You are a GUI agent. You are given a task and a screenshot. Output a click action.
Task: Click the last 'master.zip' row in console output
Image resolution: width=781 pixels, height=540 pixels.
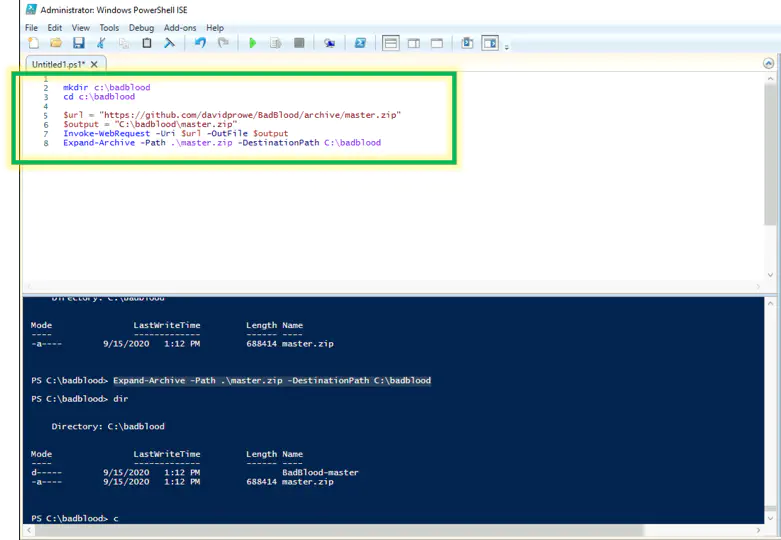tap(182, 482)
